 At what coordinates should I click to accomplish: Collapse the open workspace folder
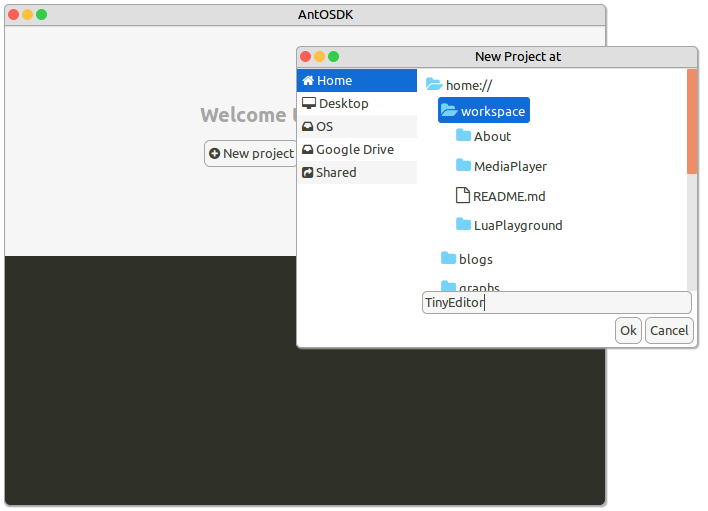[448, 111]
